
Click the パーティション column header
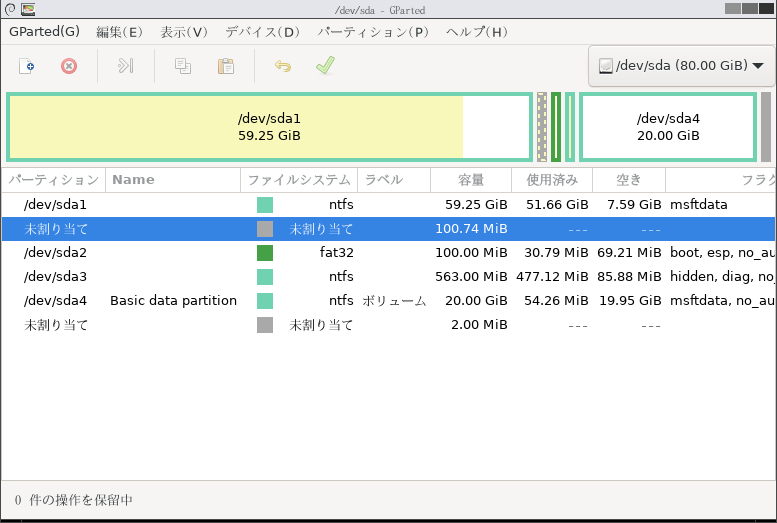[54, 180]
